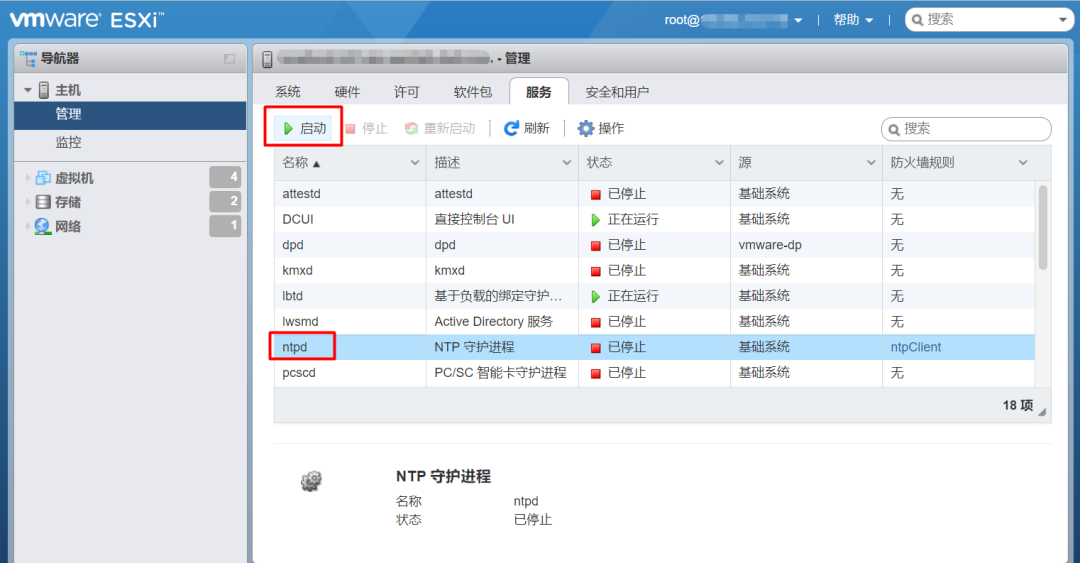Click the red stopped icon in the dpd row

coord(596,246)
